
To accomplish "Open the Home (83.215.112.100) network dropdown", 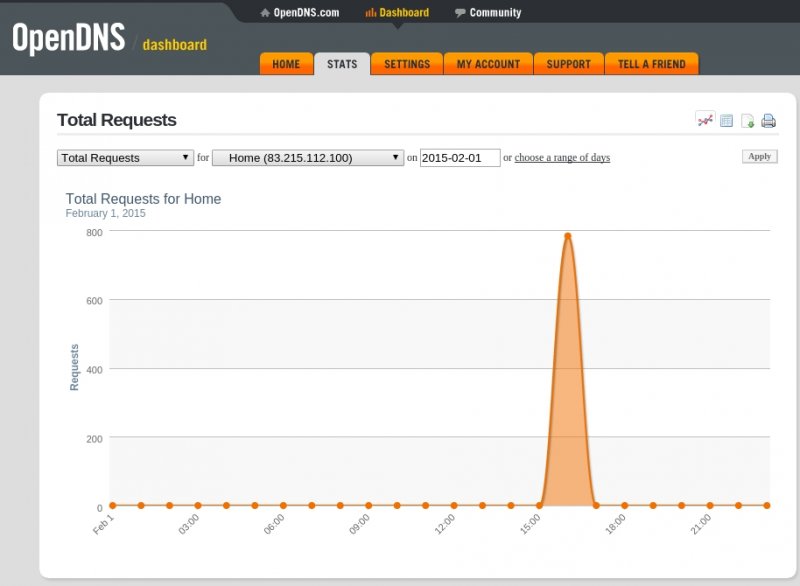I will pos(307,158).
